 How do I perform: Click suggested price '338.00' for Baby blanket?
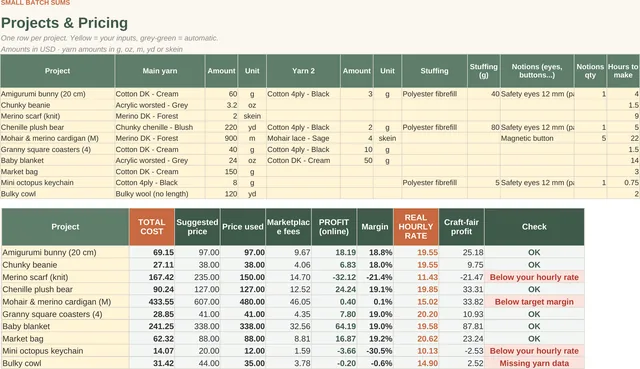click(x=198, y=327)
